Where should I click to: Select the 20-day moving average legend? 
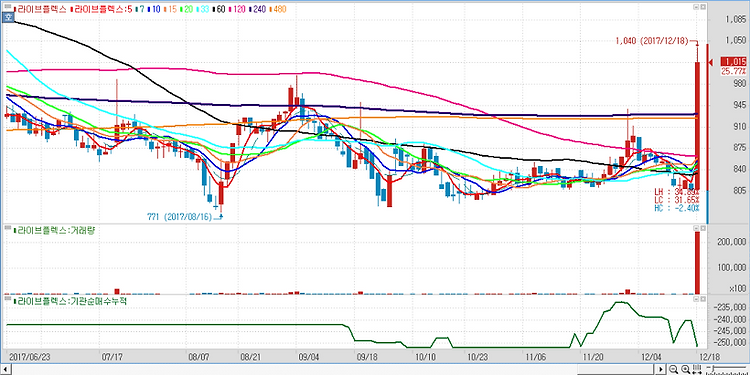[188, 9]
